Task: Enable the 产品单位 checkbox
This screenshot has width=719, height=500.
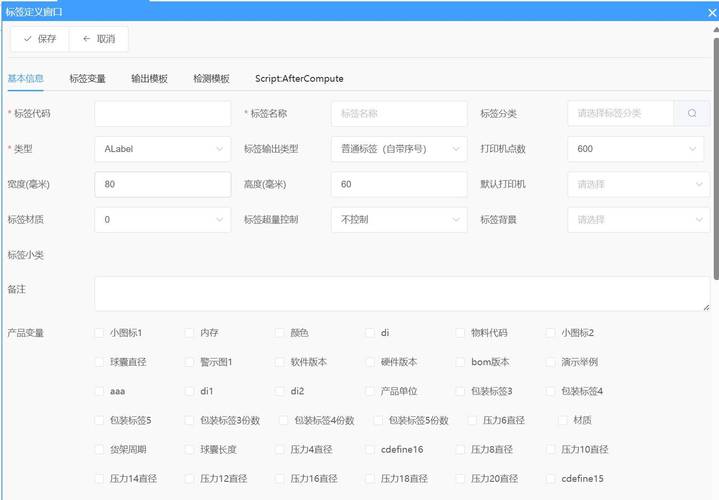Action: click(370, 391)
